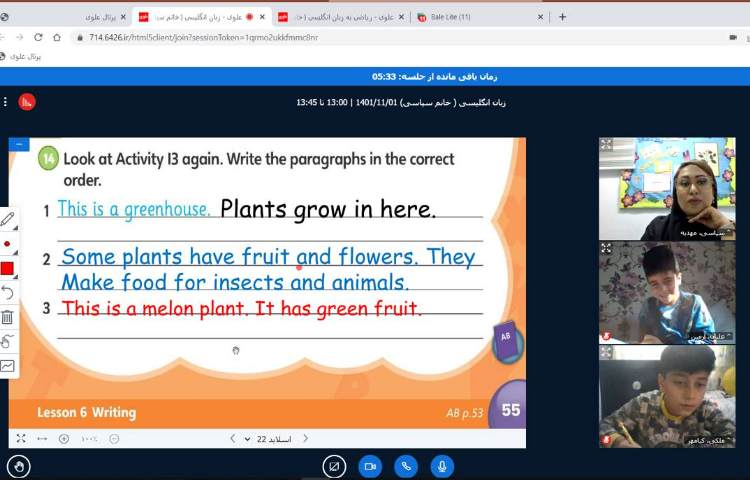This screenshot has width=750, height=480.
Task: Undo the last whiteboard annotation
Action: click(8, 292)
